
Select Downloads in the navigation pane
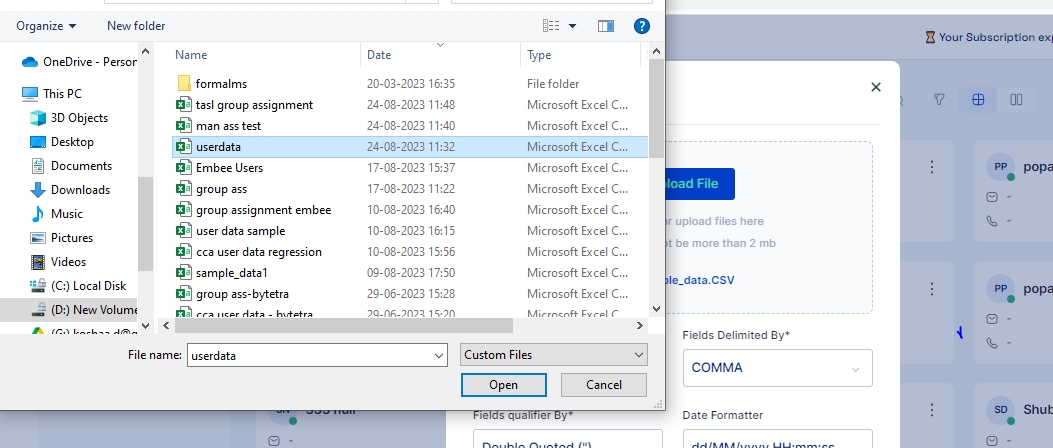point(80,190)
